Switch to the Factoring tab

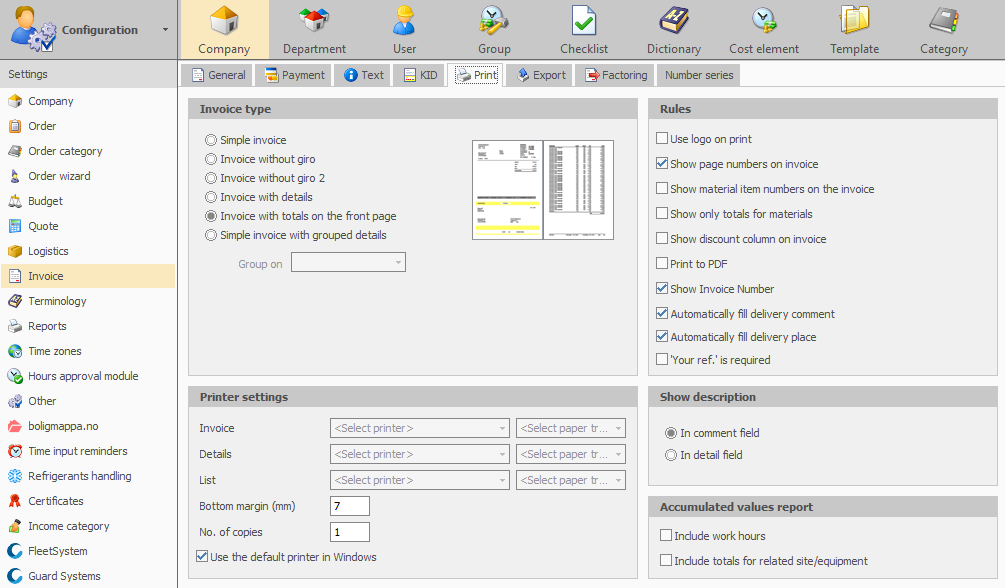[615, 75]
